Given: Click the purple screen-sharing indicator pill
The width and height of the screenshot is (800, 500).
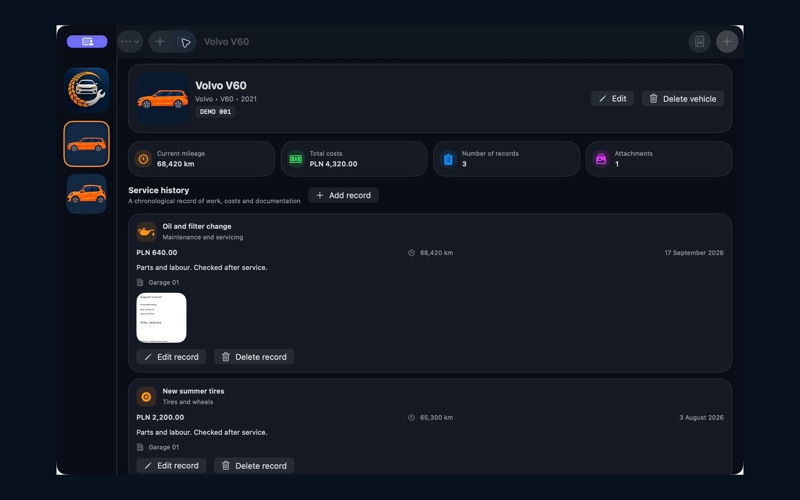Looking at the screenshot, I should [x=87, y=41].
